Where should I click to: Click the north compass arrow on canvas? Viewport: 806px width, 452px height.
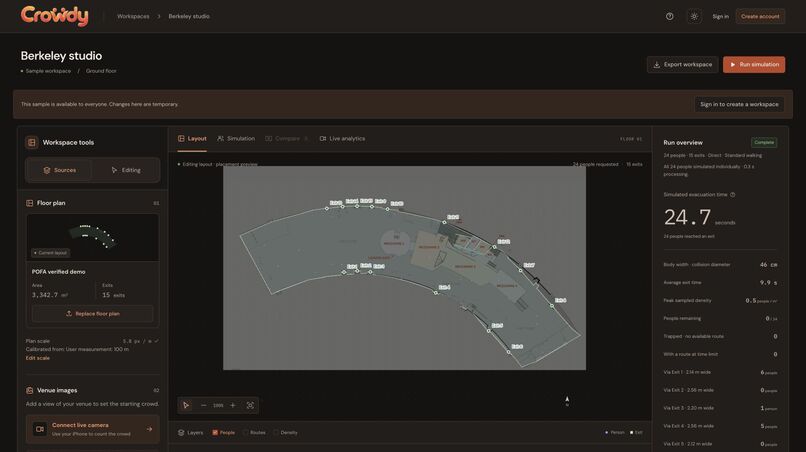point(567,401)
